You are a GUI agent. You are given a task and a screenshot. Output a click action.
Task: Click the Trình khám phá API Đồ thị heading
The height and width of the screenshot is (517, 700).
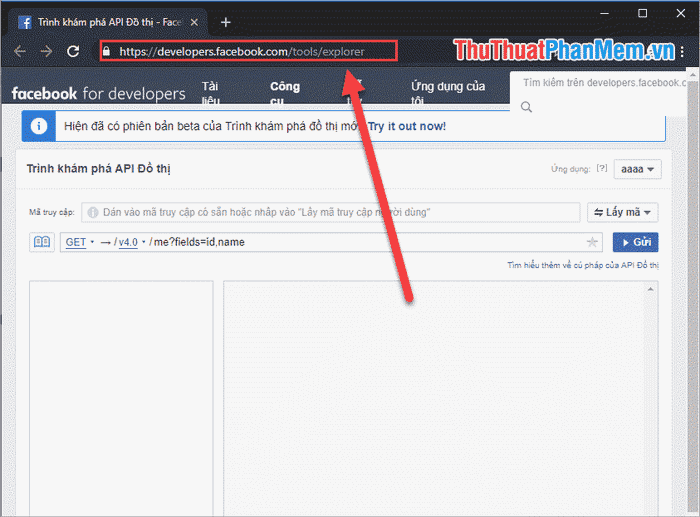click(x=98, y=169)
